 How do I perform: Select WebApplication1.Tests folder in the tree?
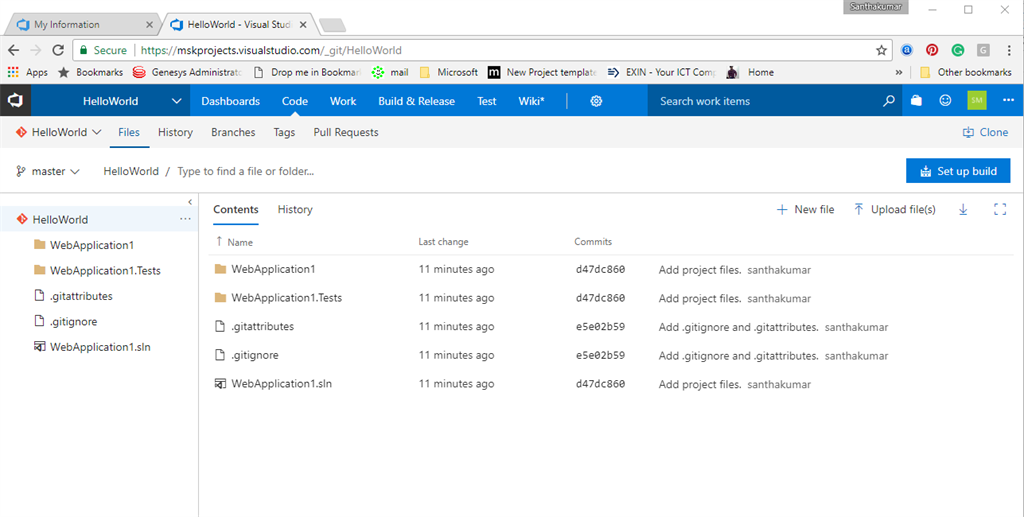(105, 271)
